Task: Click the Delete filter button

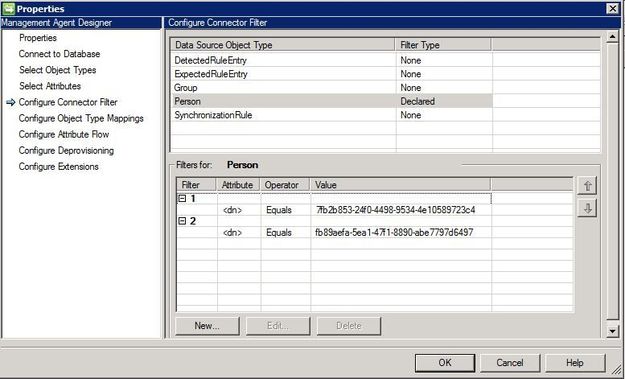Action: click(349, 326)
